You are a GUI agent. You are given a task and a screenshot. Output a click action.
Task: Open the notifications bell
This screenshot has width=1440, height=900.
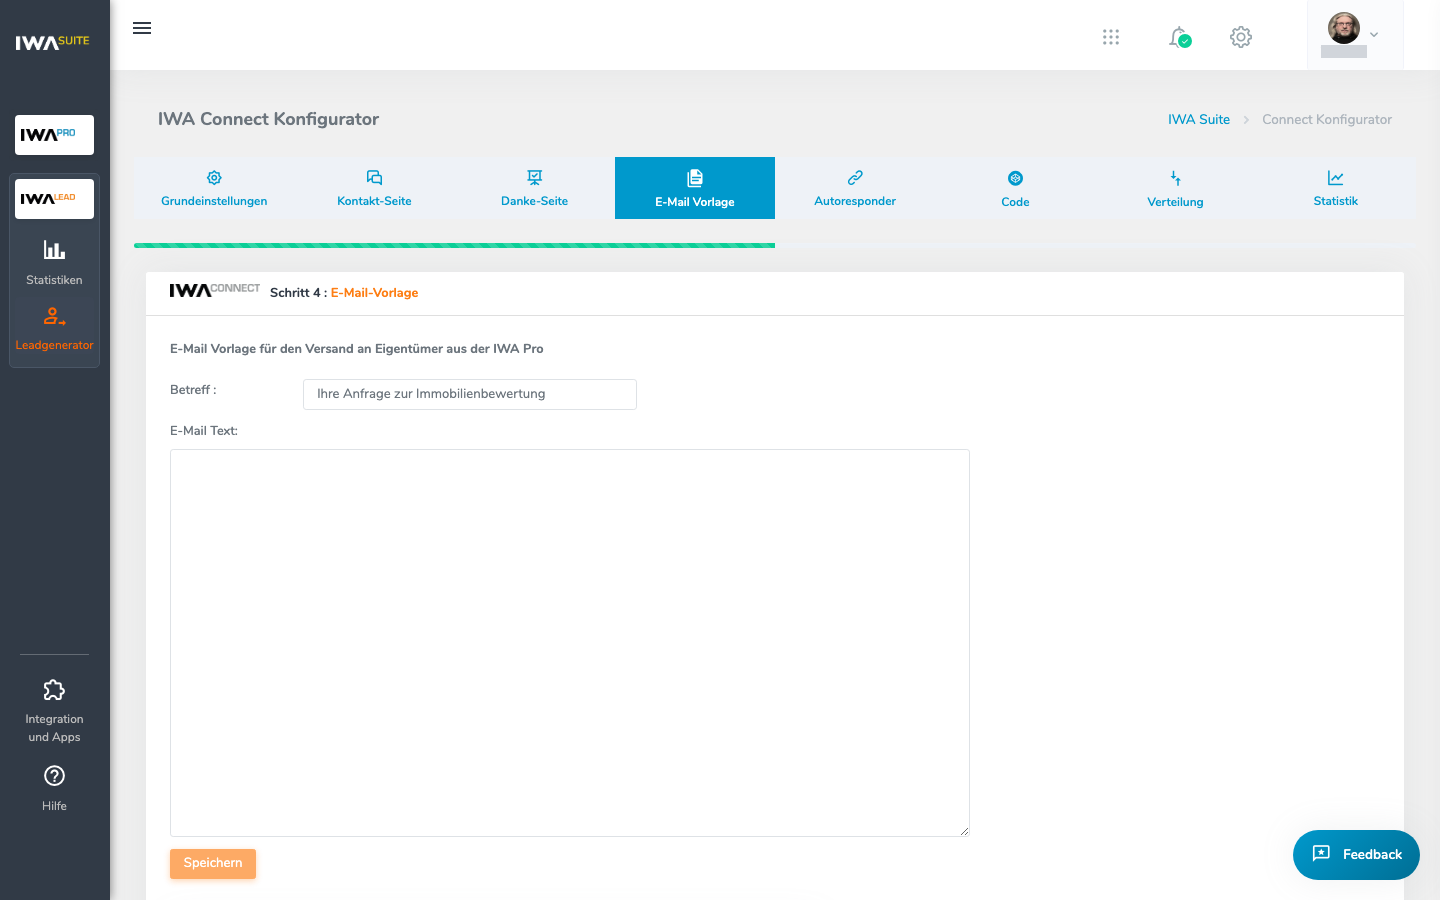(1180, 37)
